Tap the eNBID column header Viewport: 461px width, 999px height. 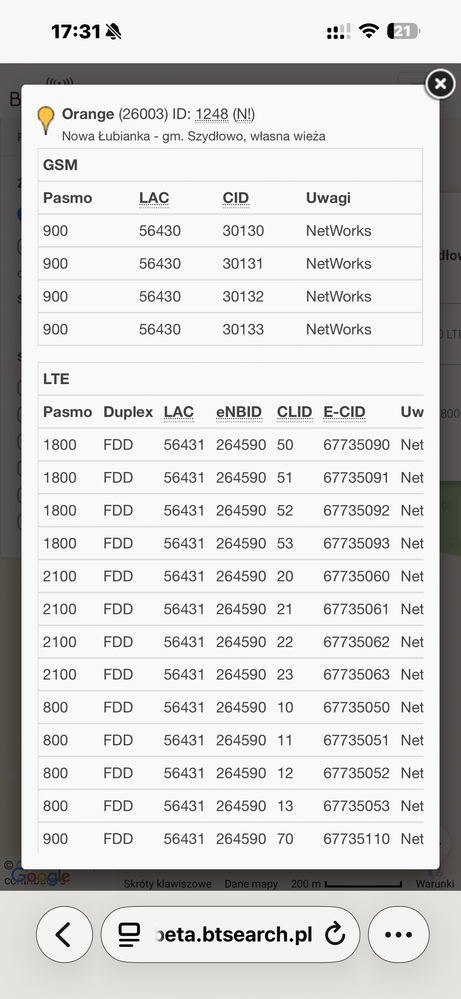click(x=239, y=412)
